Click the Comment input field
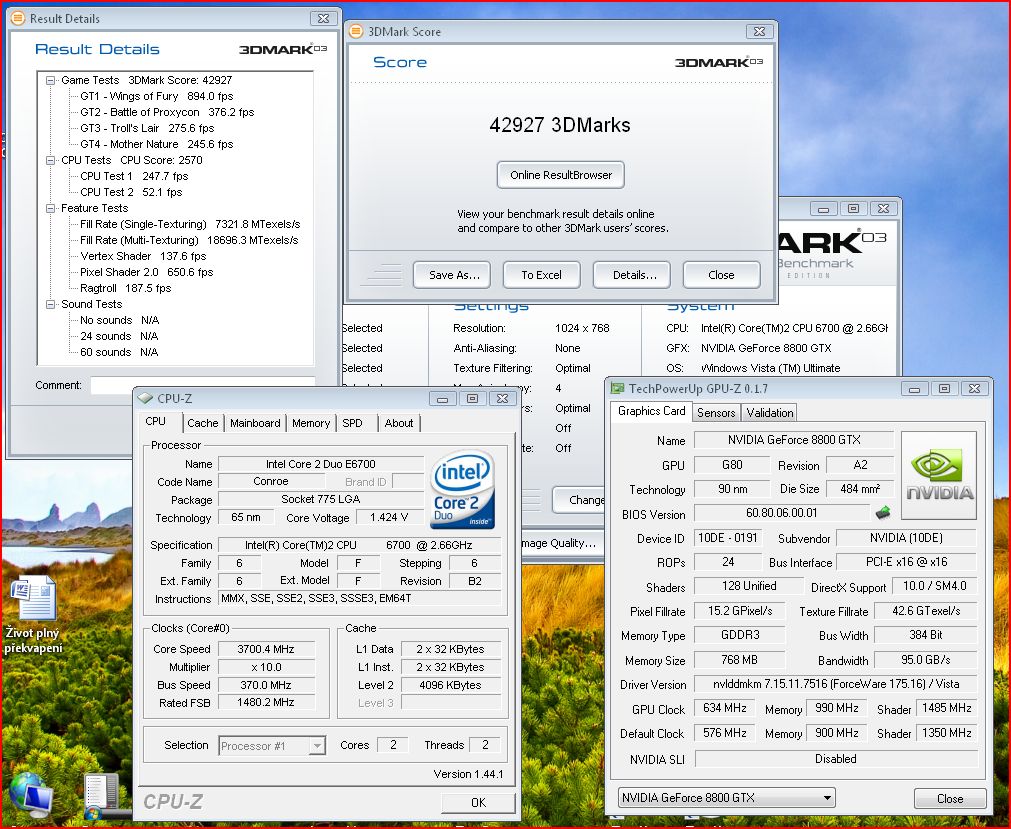Screen dimensions: 1011x829 tap(202, 385)
